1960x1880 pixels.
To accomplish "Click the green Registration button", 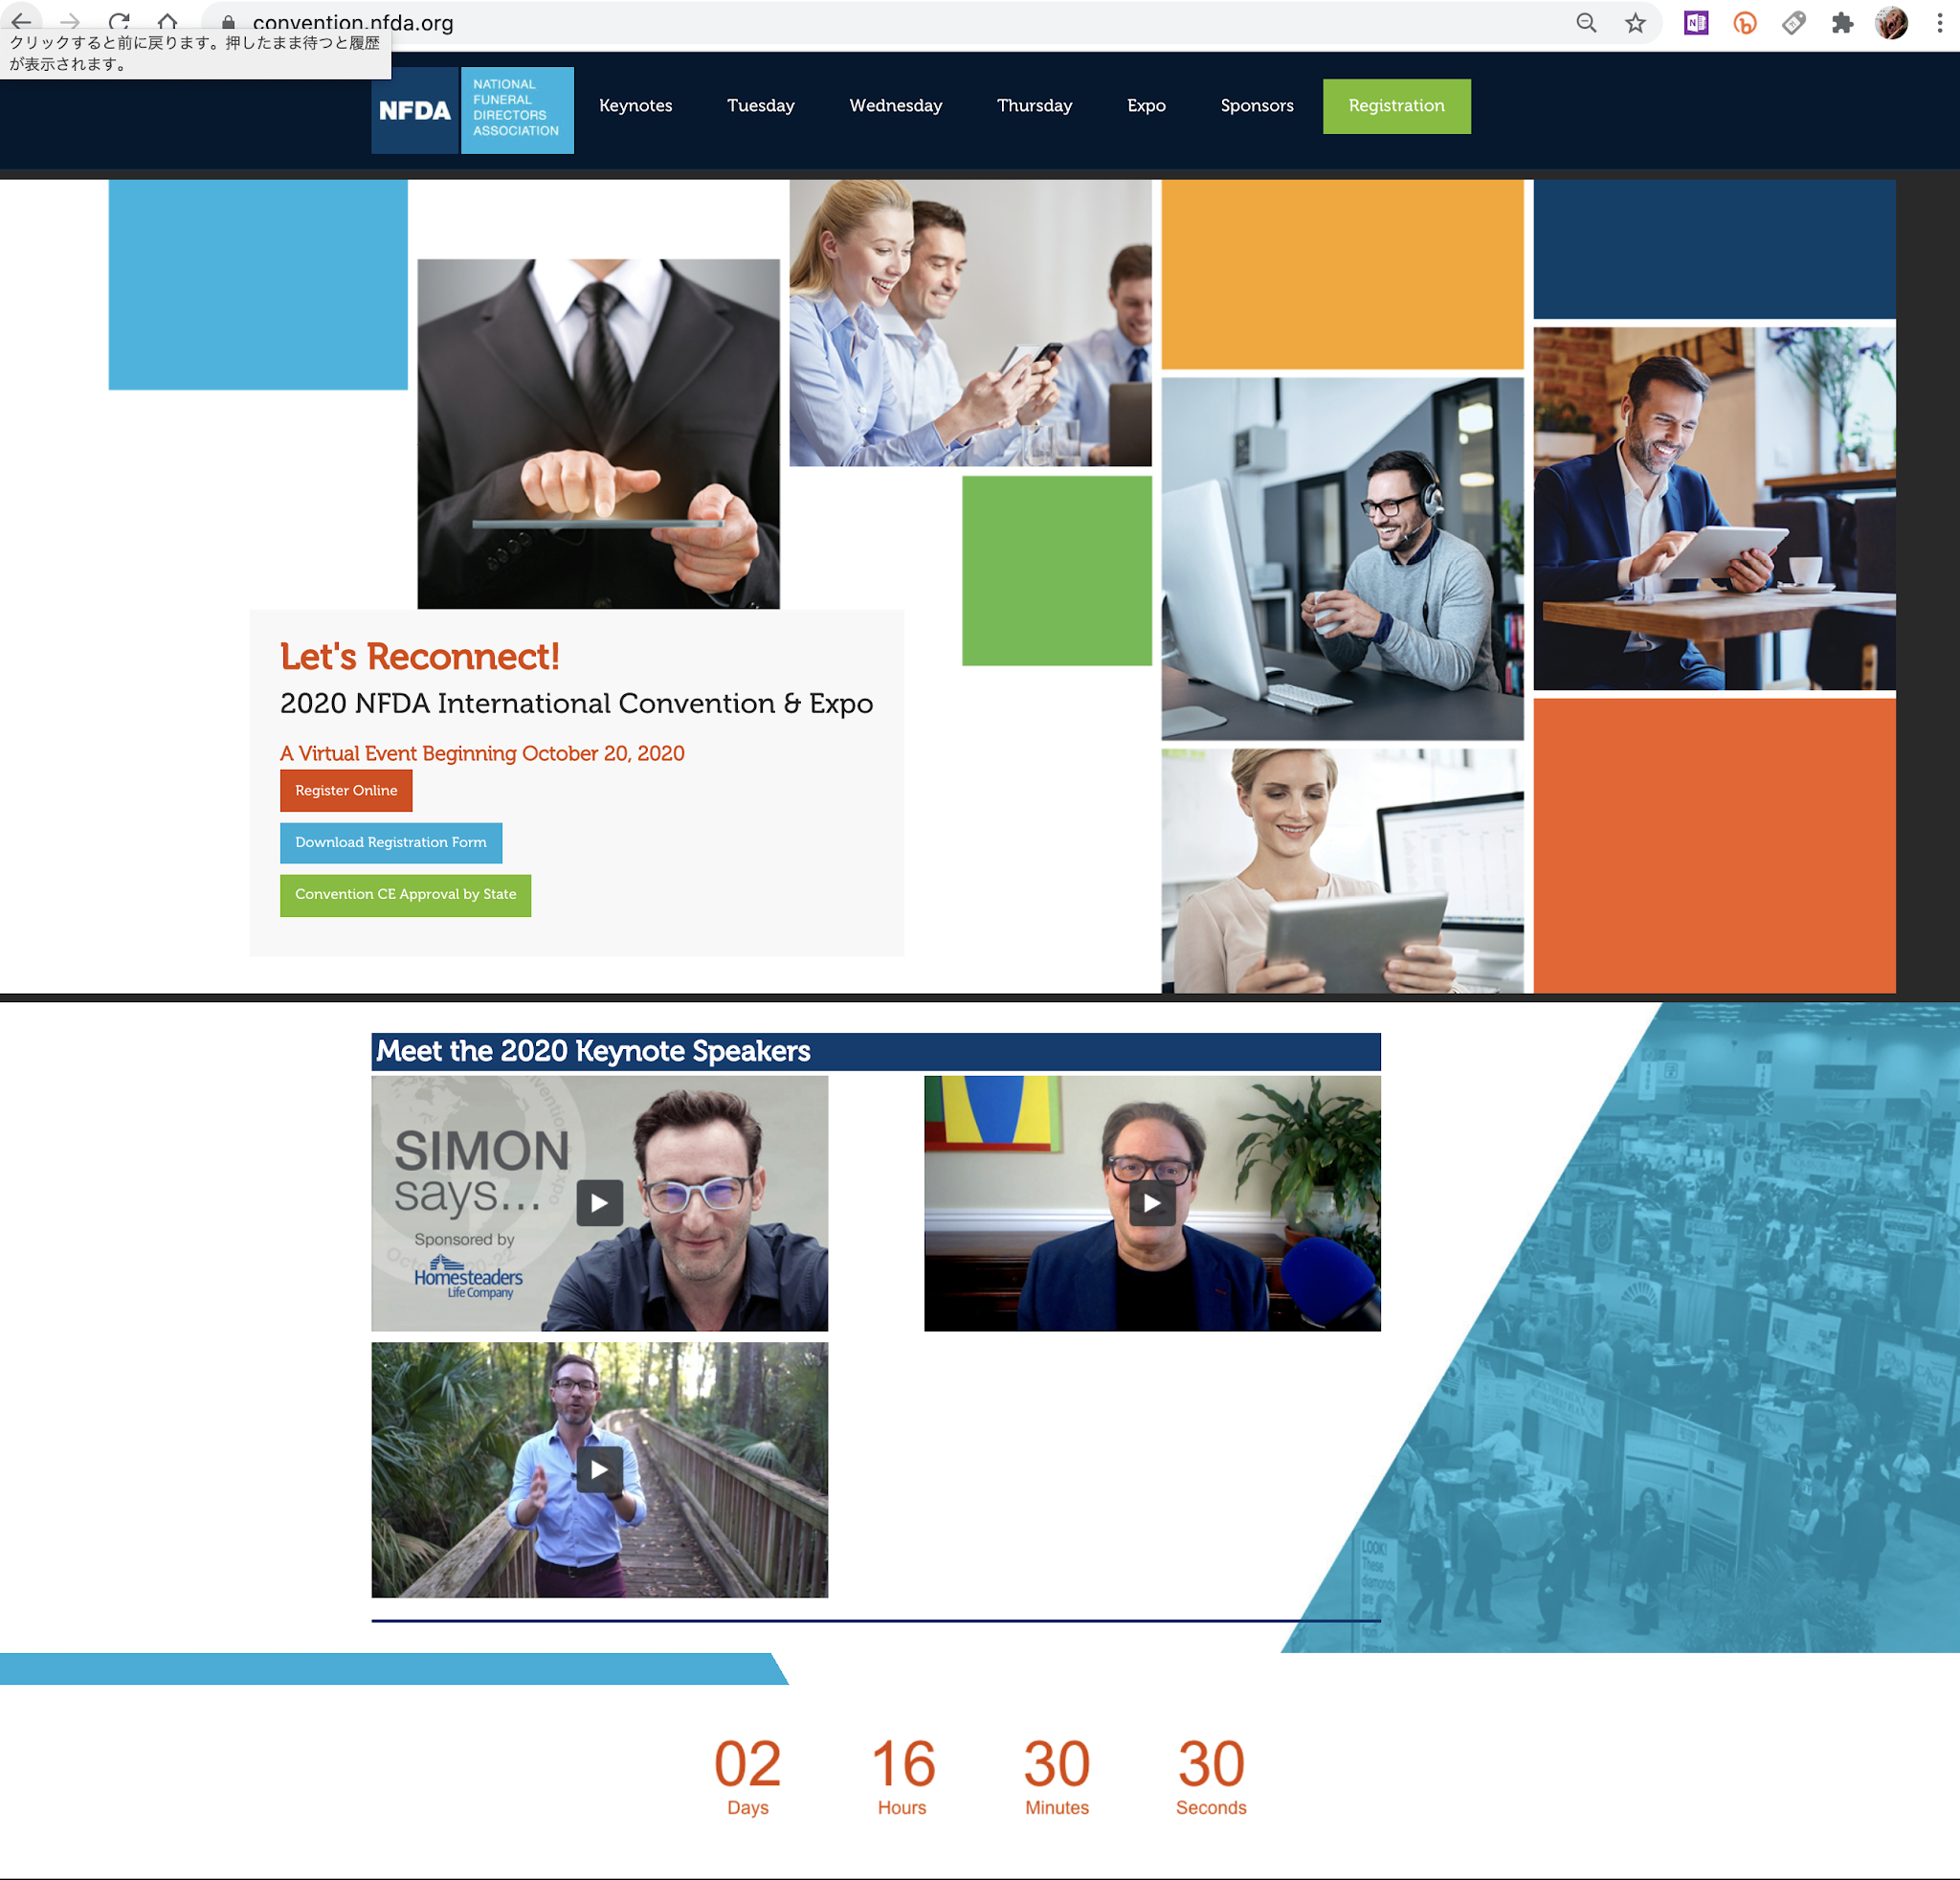I will [x=1396, y=106].
